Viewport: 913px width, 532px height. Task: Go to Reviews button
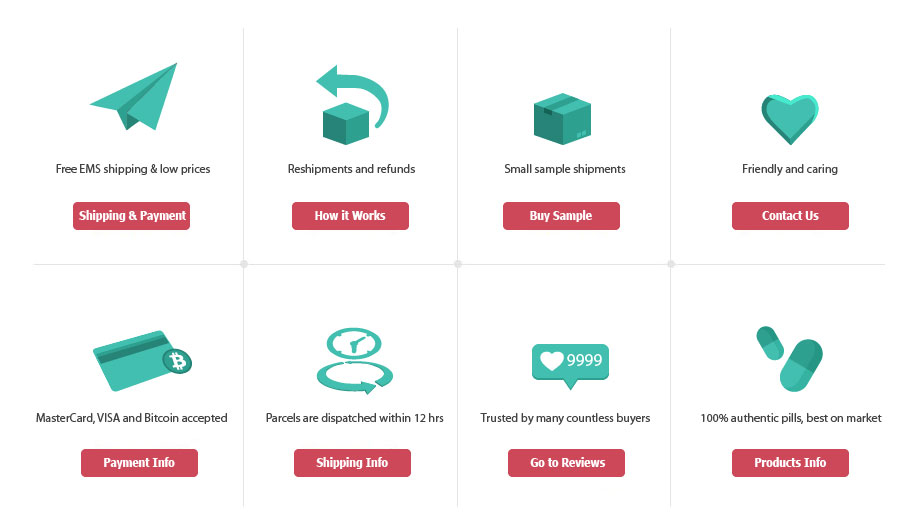point(567,463)
